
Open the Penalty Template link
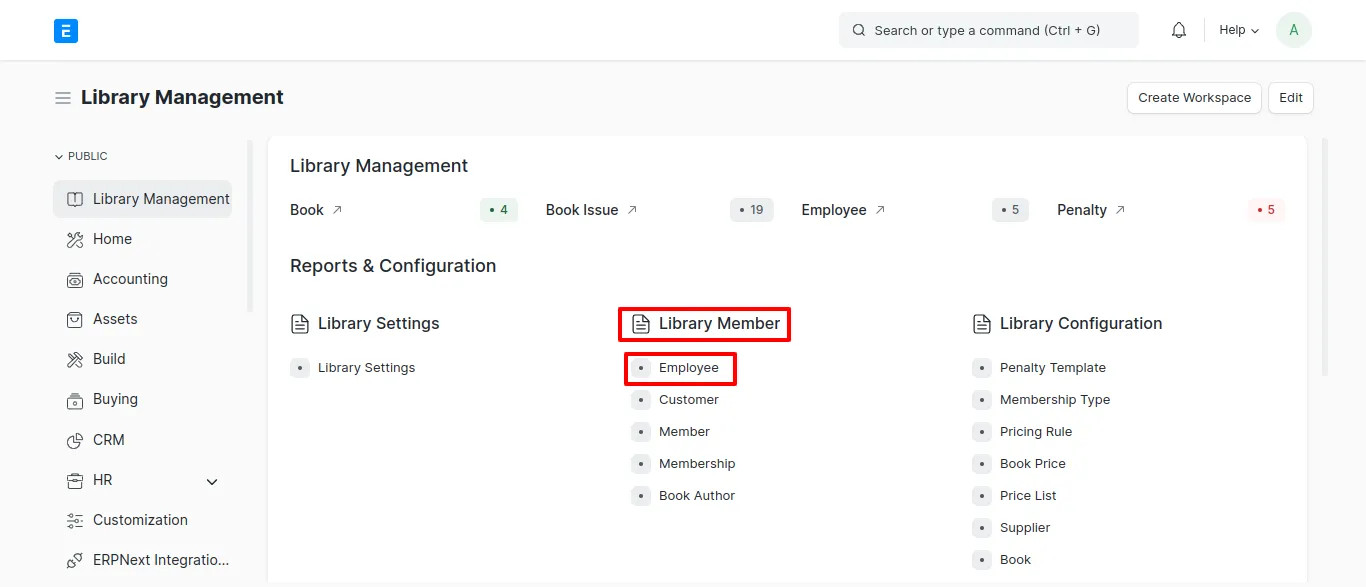[1052, 368]
